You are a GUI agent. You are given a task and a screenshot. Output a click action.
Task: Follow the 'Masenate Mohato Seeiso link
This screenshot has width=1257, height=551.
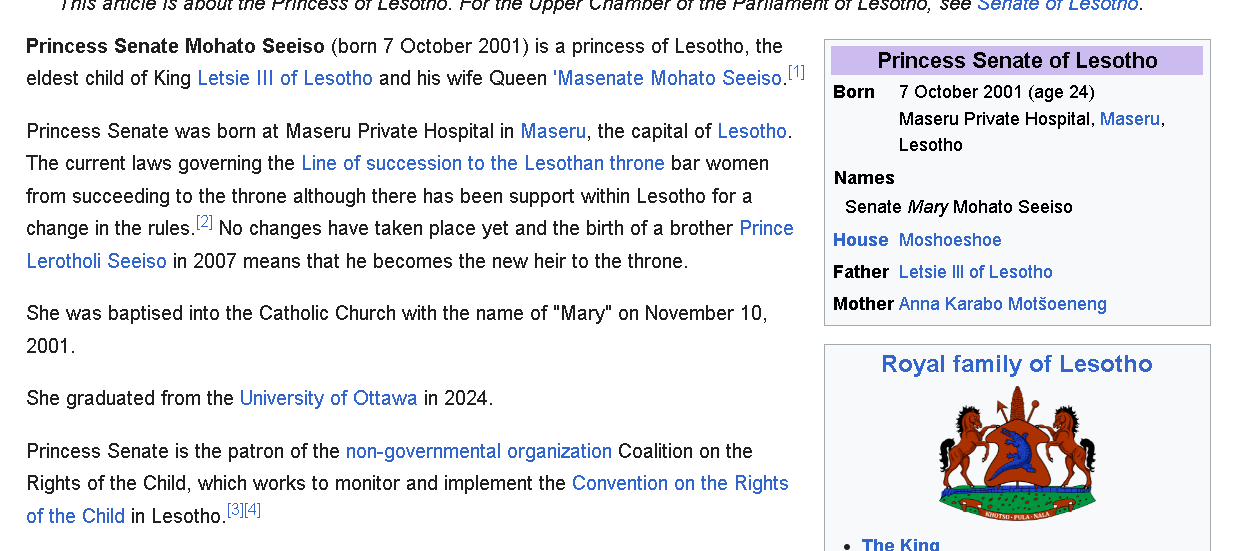(x=669, y=78)
